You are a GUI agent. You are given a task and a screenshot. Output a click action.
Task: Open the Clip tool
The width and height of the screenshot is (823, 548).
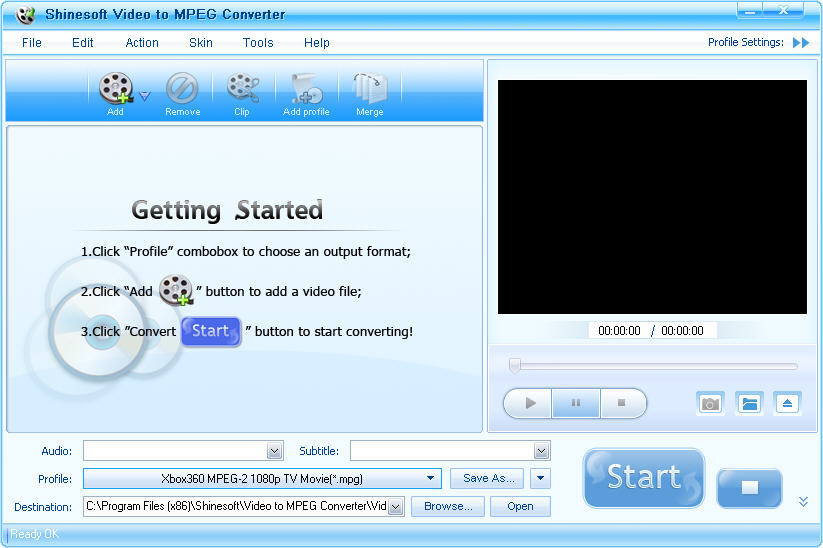(x=242, y=90)
